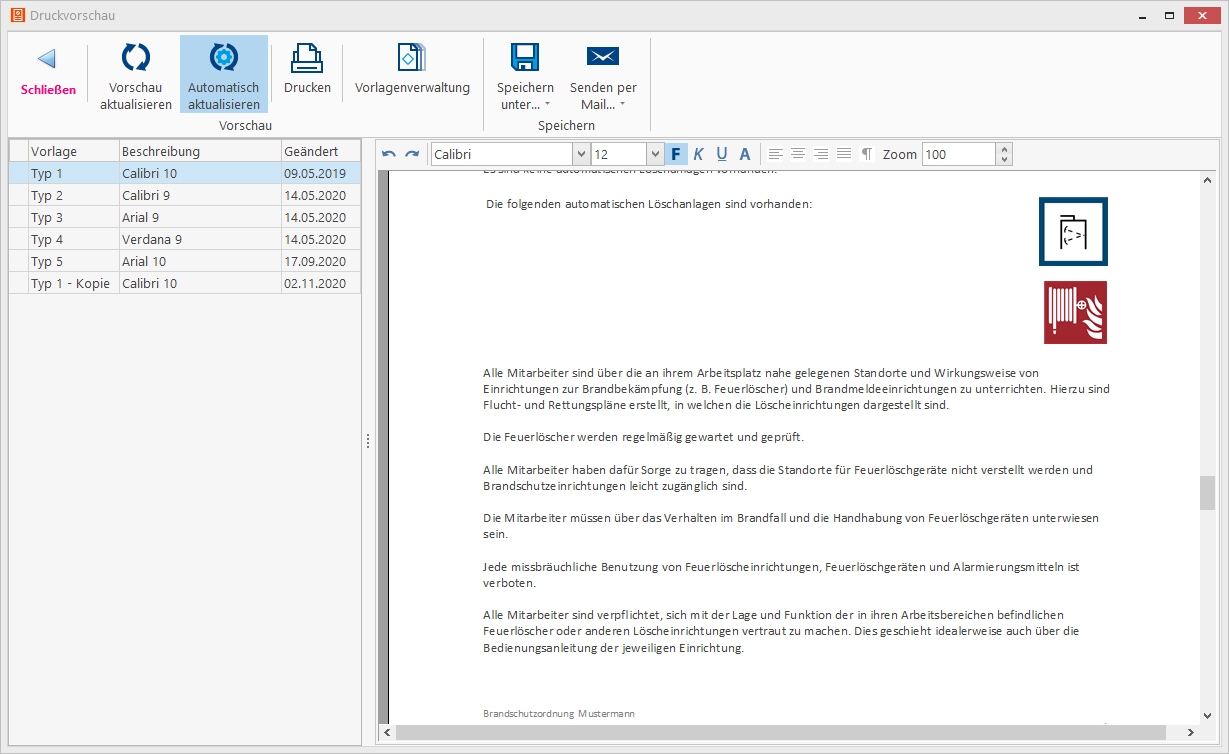Click Senden per Mail envelope icon
The image size is (1229, 754).
(x=603, y=56)
